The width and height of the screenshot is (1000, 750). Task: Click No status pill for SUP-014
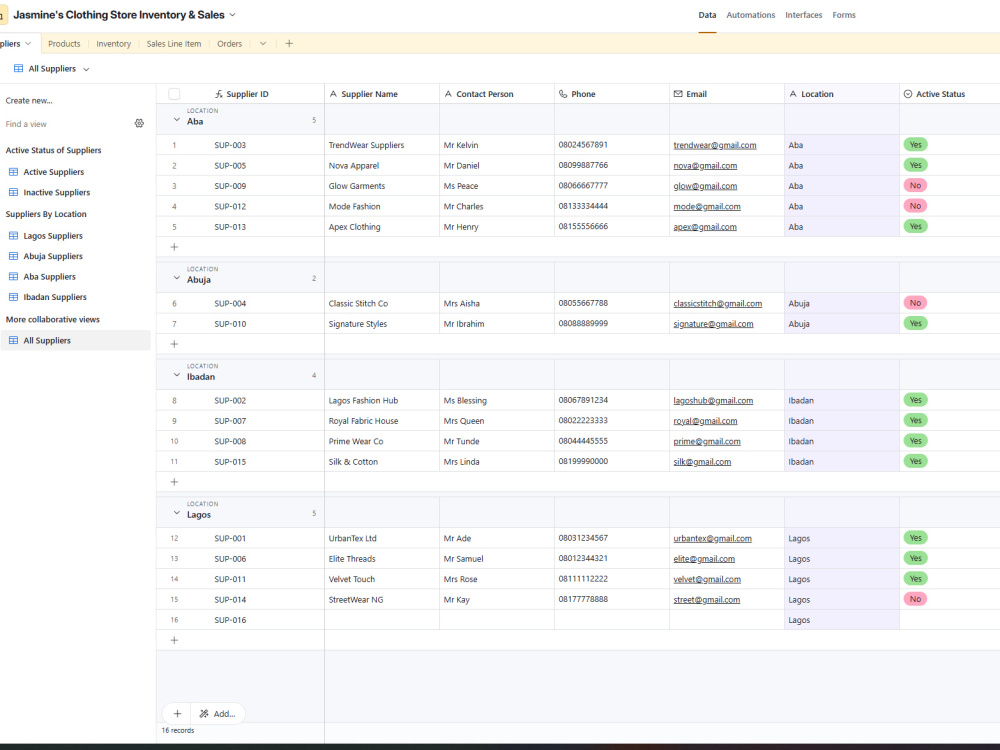[915, 599]
